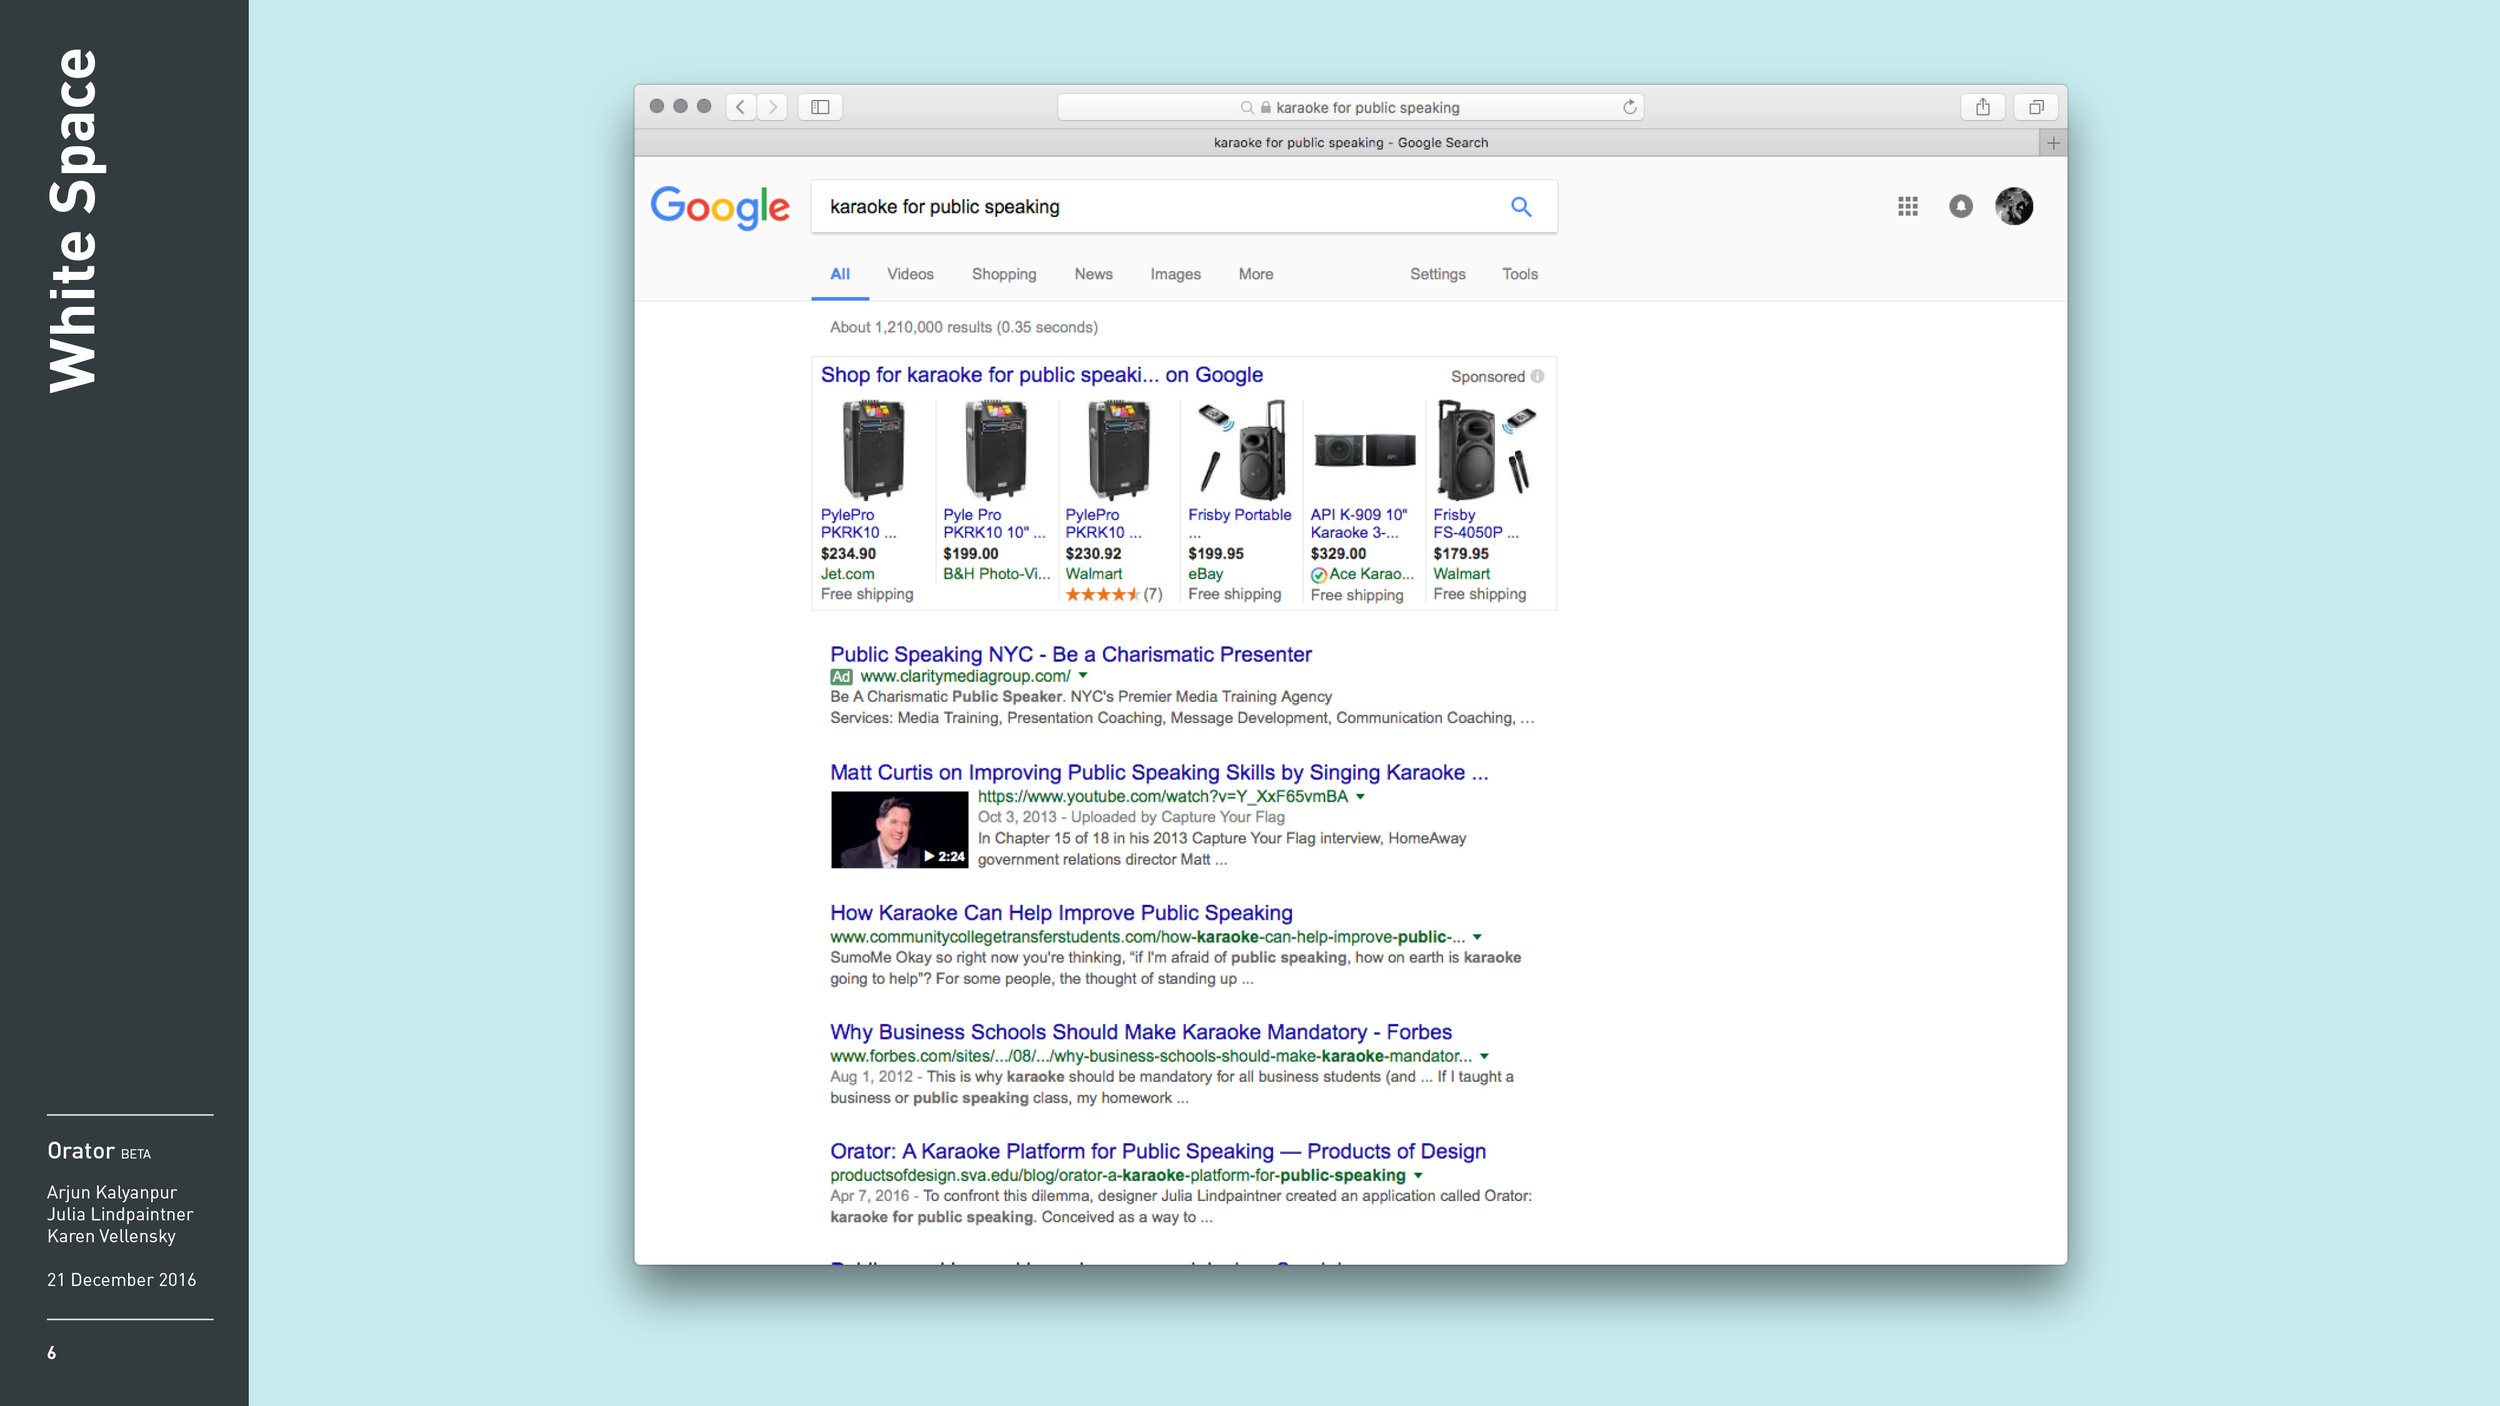This screenshot has width=2500, height=1406.
Task: Click the Sponsored info icon
Action: tap(1537, 376)
